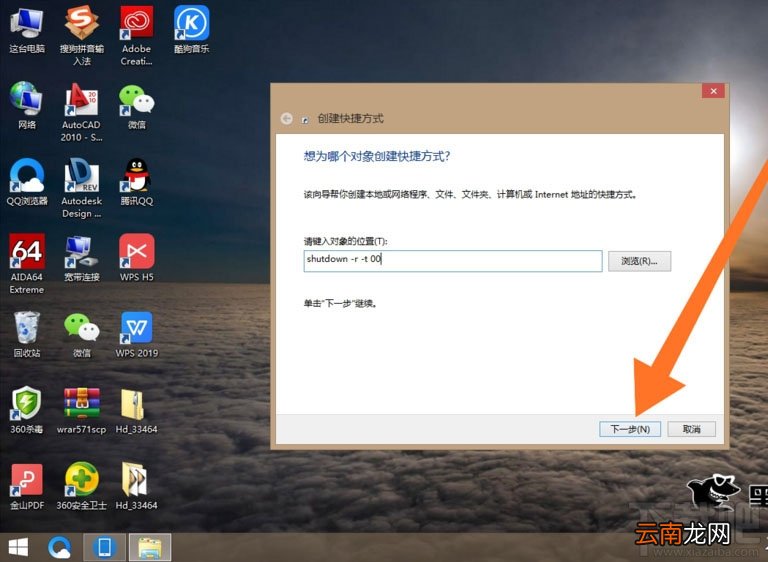The height and width of the screenshot is (562, 768).
Task: Select the 网络 desktop icon
Action: click(27, 105)
